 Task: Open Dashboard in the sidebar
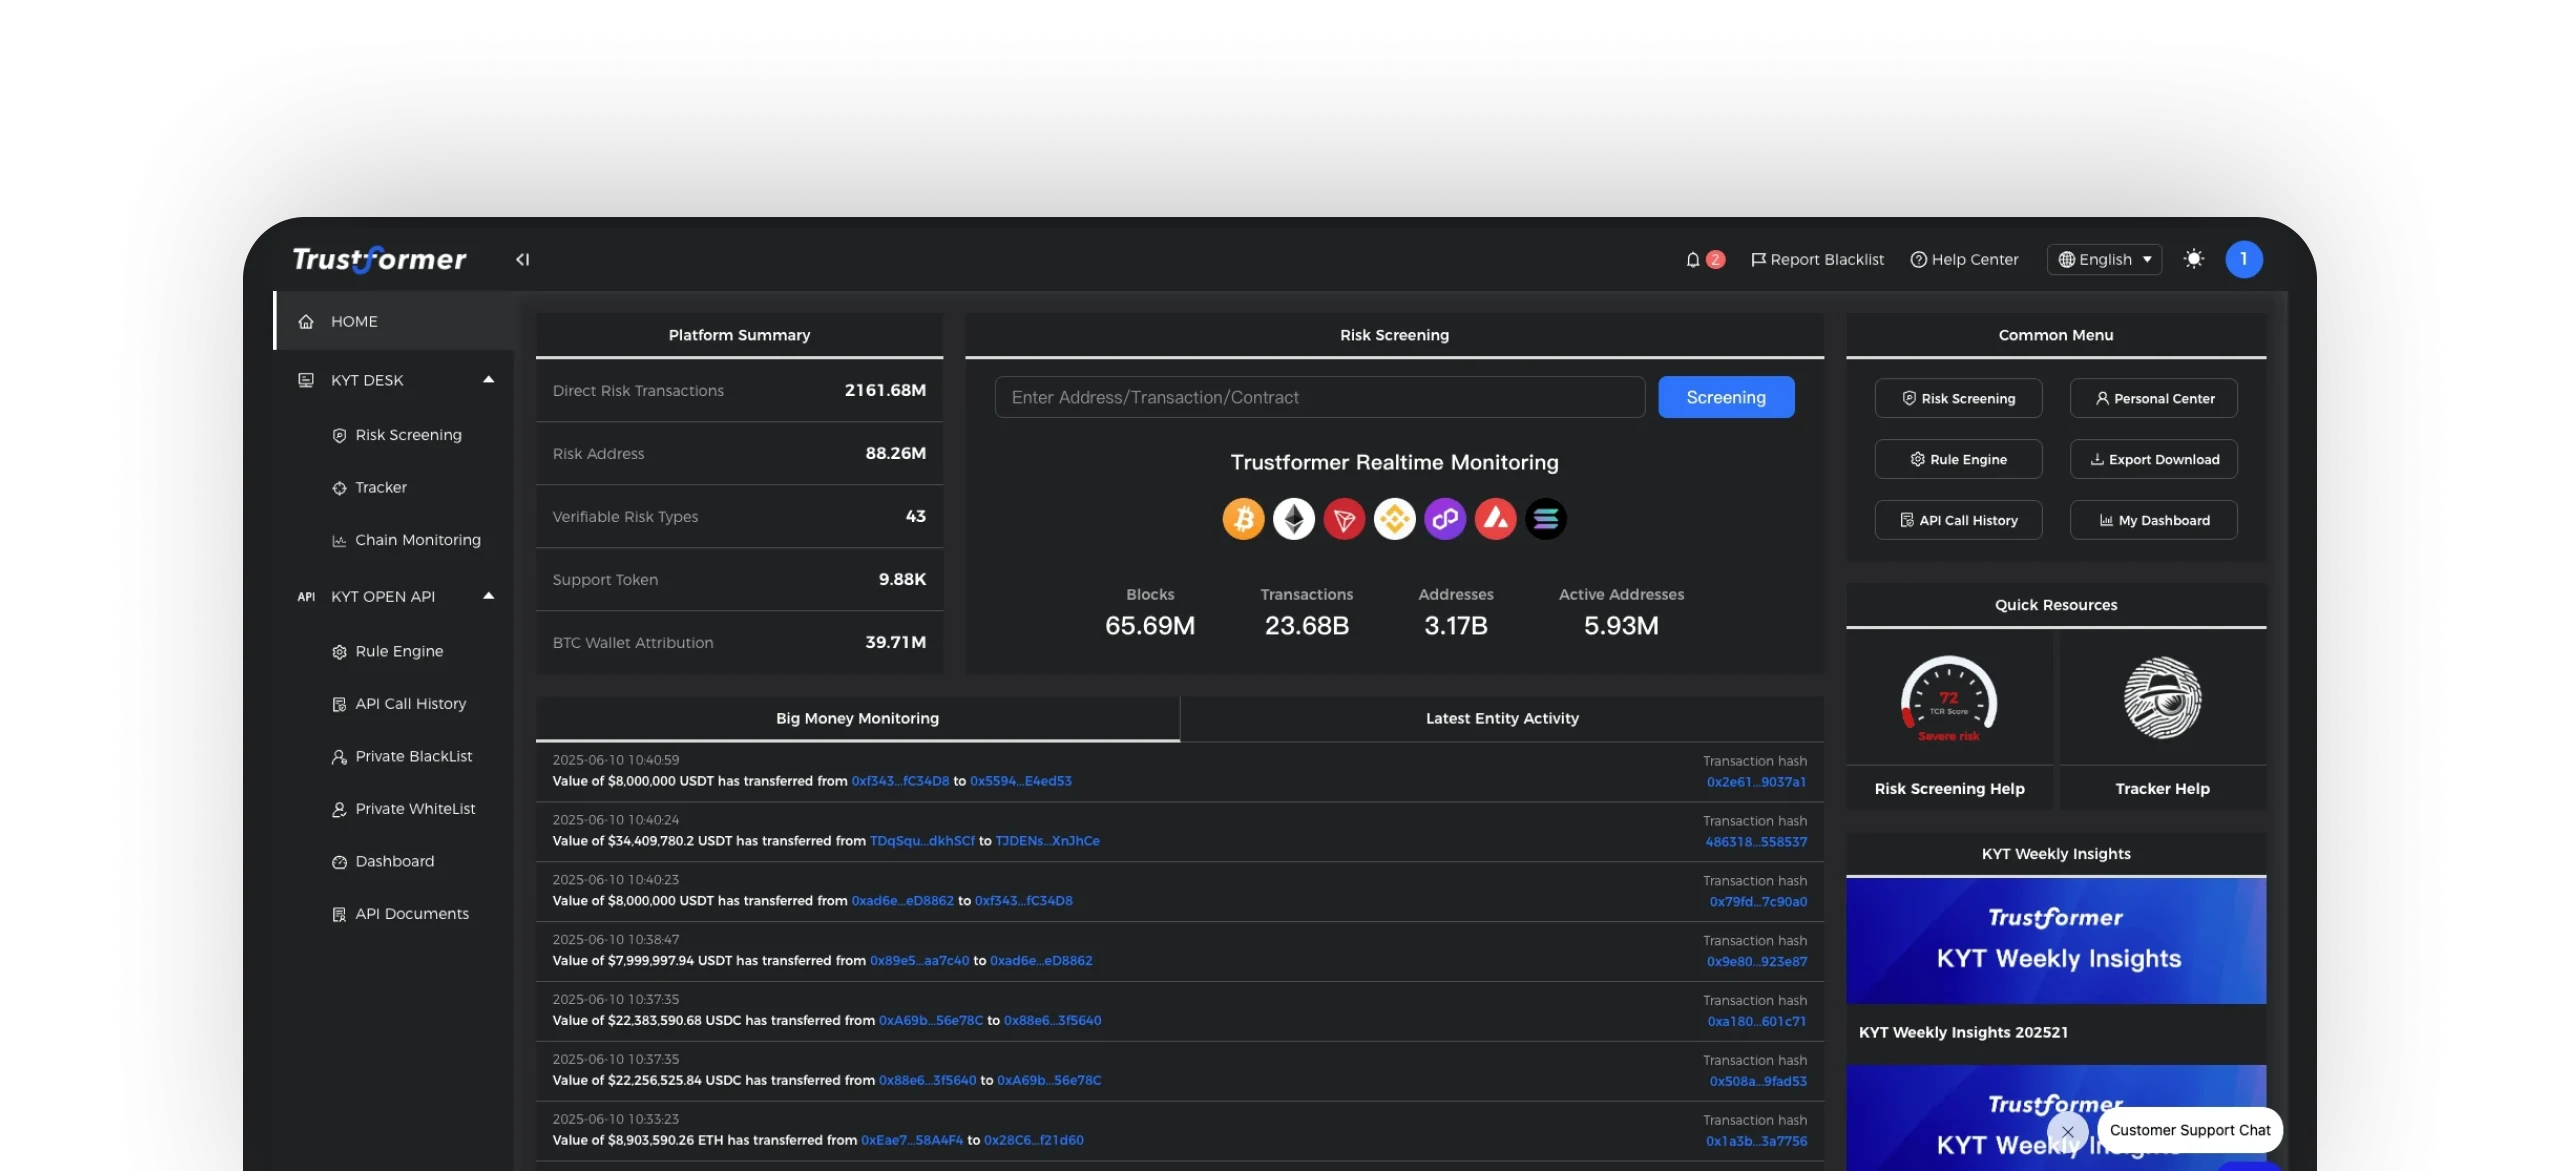(383, 862)
